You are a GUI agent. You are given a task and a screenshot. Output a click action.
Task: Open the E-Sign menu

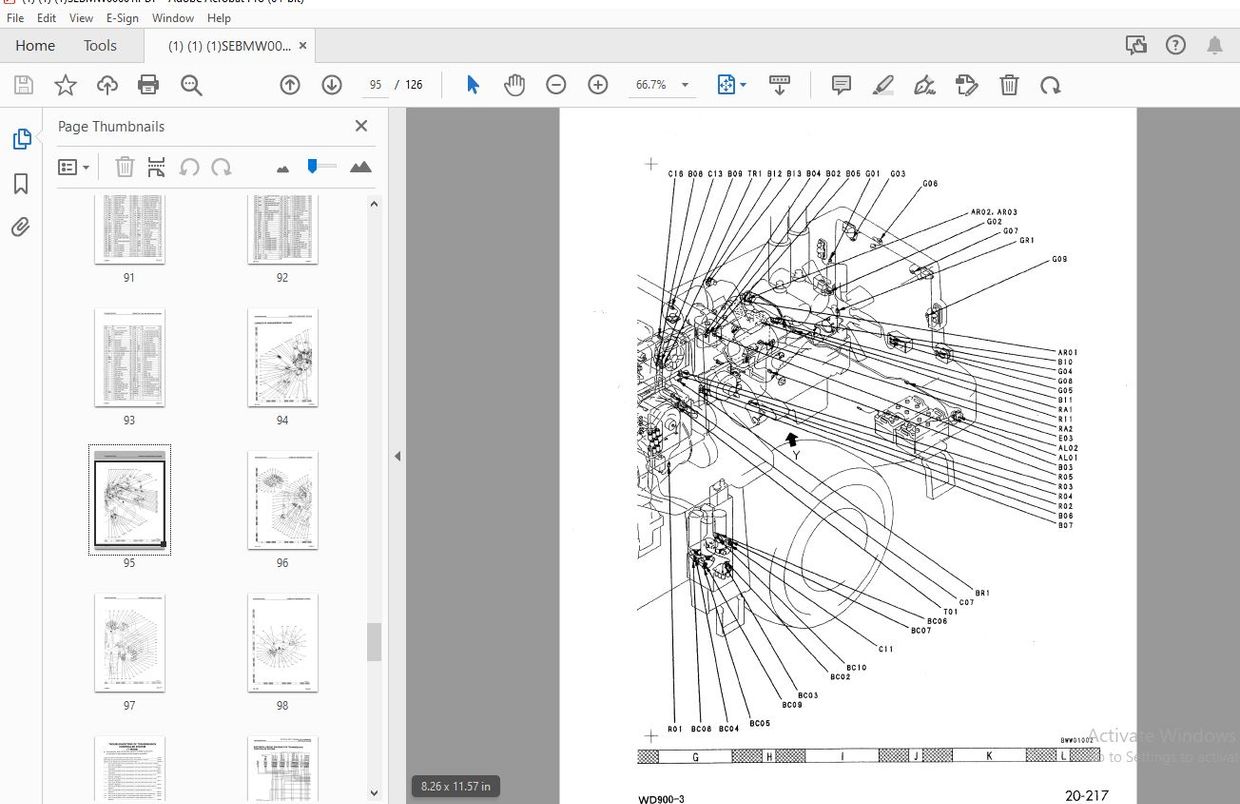(122, 18)
